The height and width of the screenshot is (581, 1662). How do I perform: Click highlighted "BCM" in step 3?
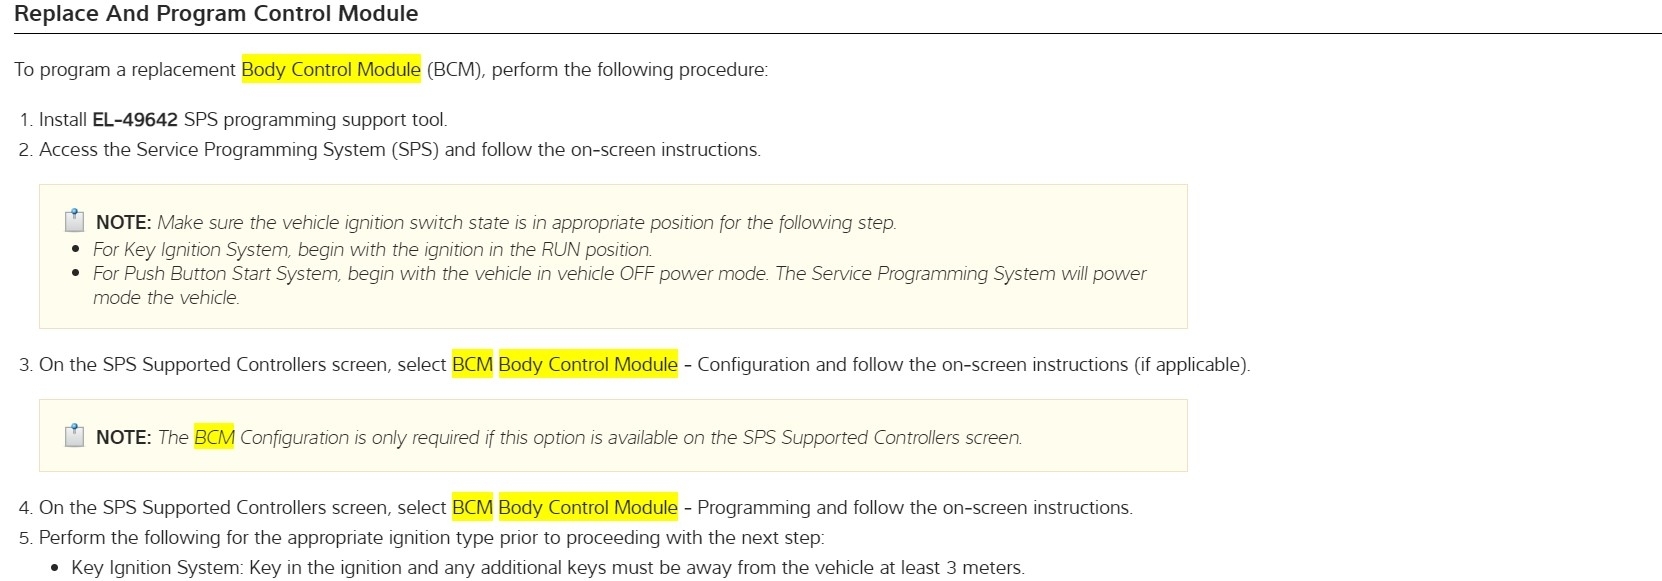pyautogui.click(x=472, y=364)
